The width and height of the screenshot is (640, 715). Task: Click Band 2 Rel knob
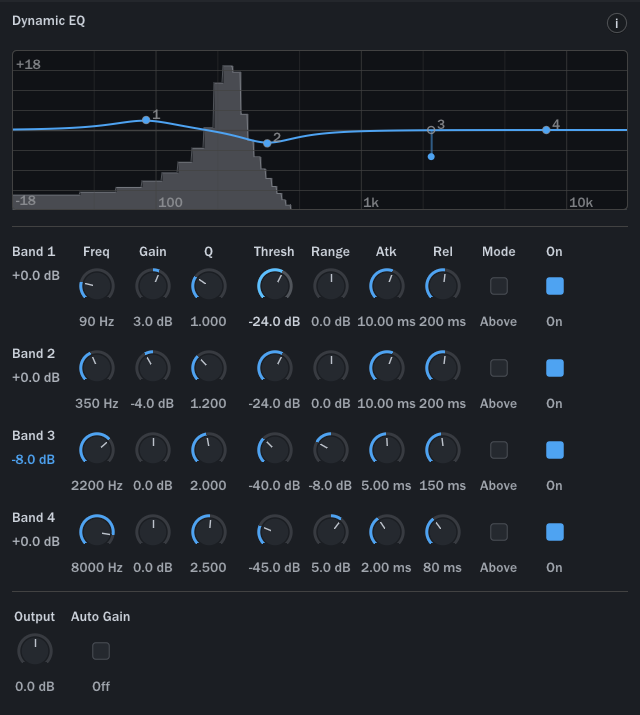[443, 368]
